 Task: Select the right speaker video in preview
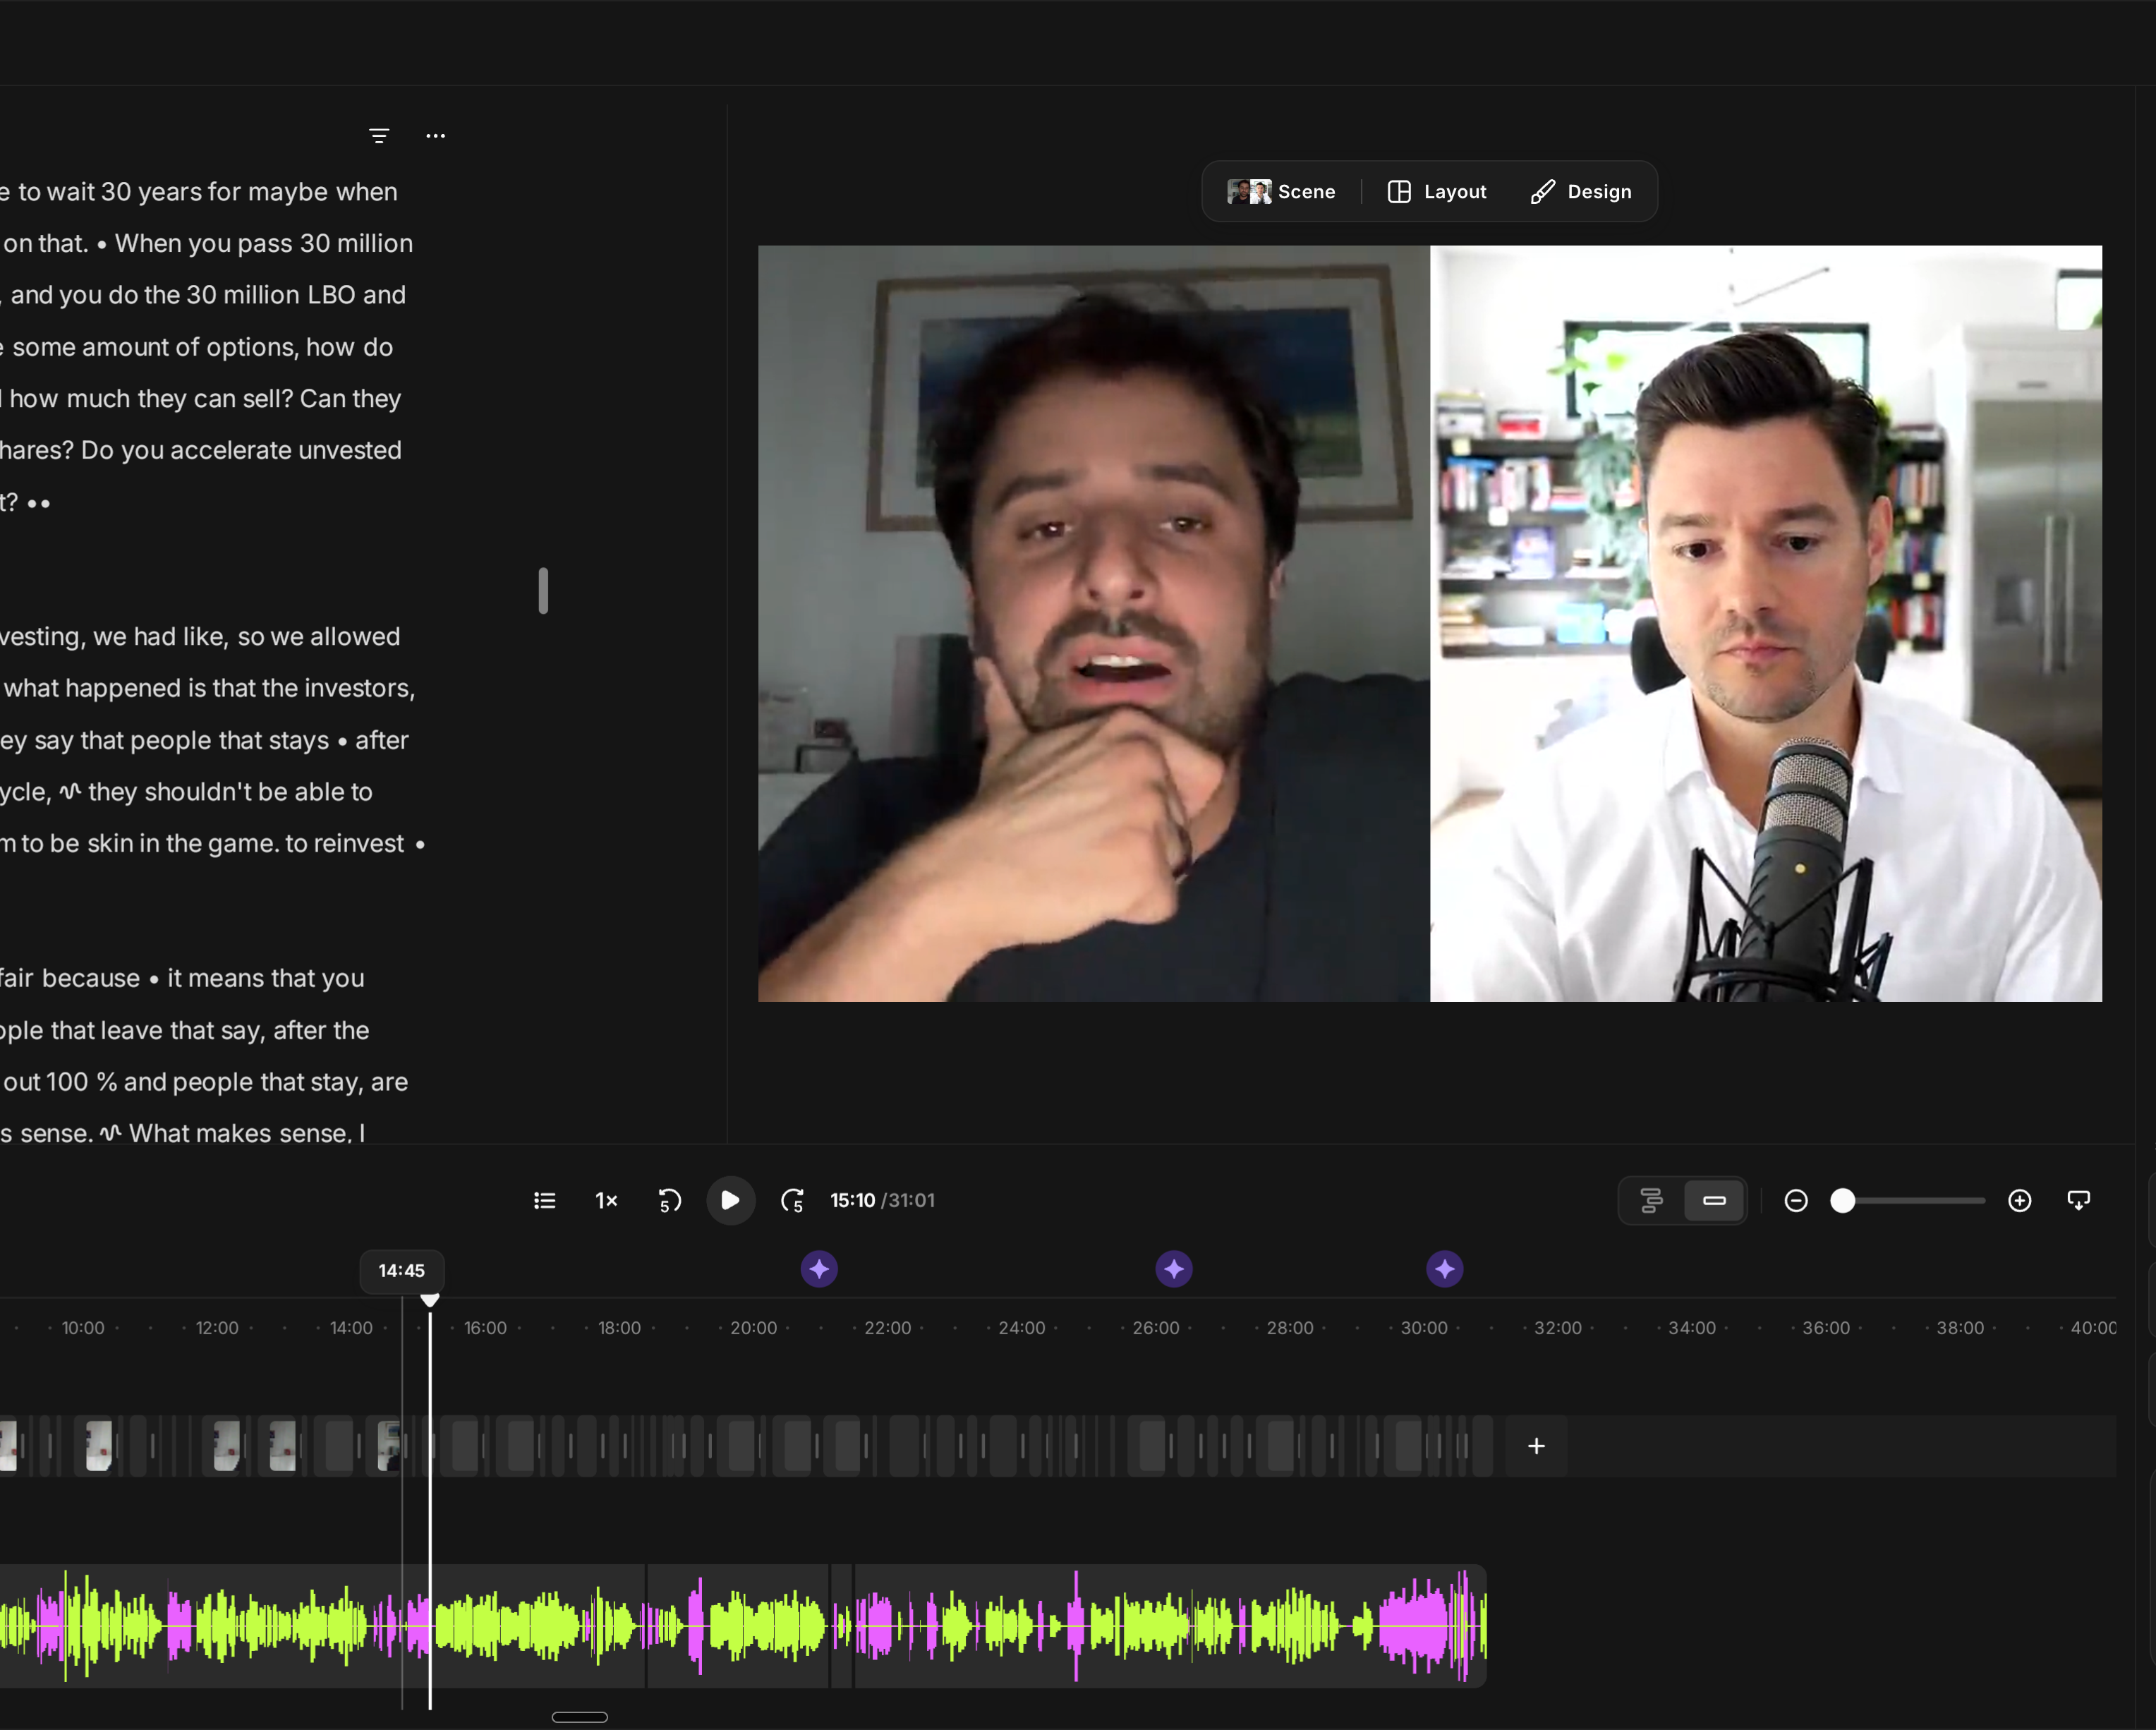tap(1766, 624)
